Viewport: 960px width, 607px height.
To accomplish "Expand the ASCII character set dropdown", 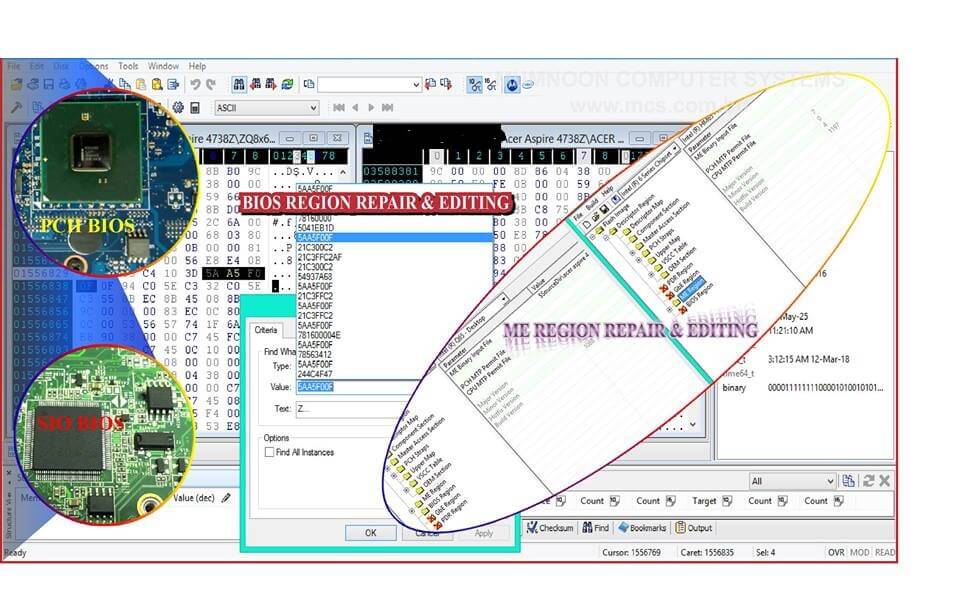I will click(312, 108).
